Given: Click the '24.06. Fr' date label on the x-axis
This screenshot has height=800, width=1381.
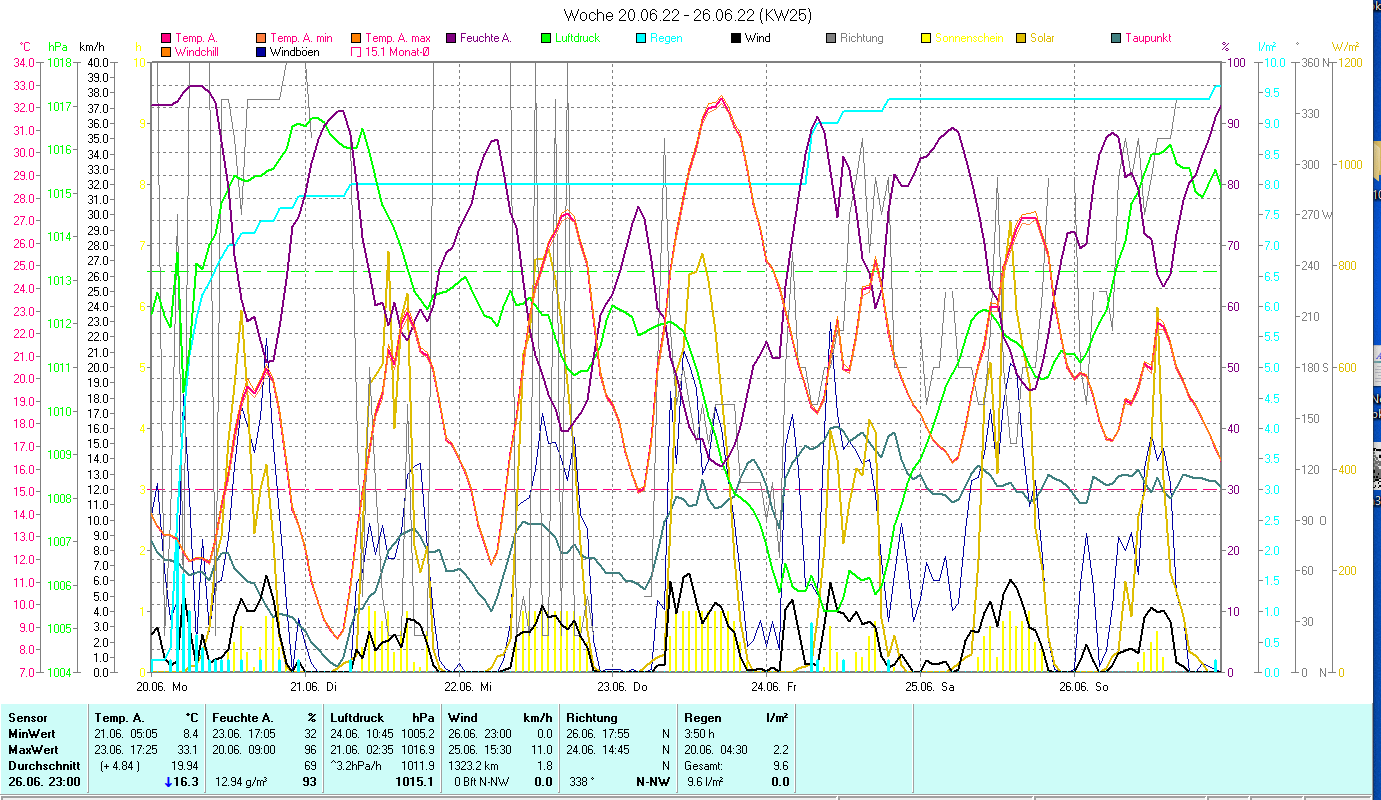Looking at the screenshot, I should click(775, 687).
